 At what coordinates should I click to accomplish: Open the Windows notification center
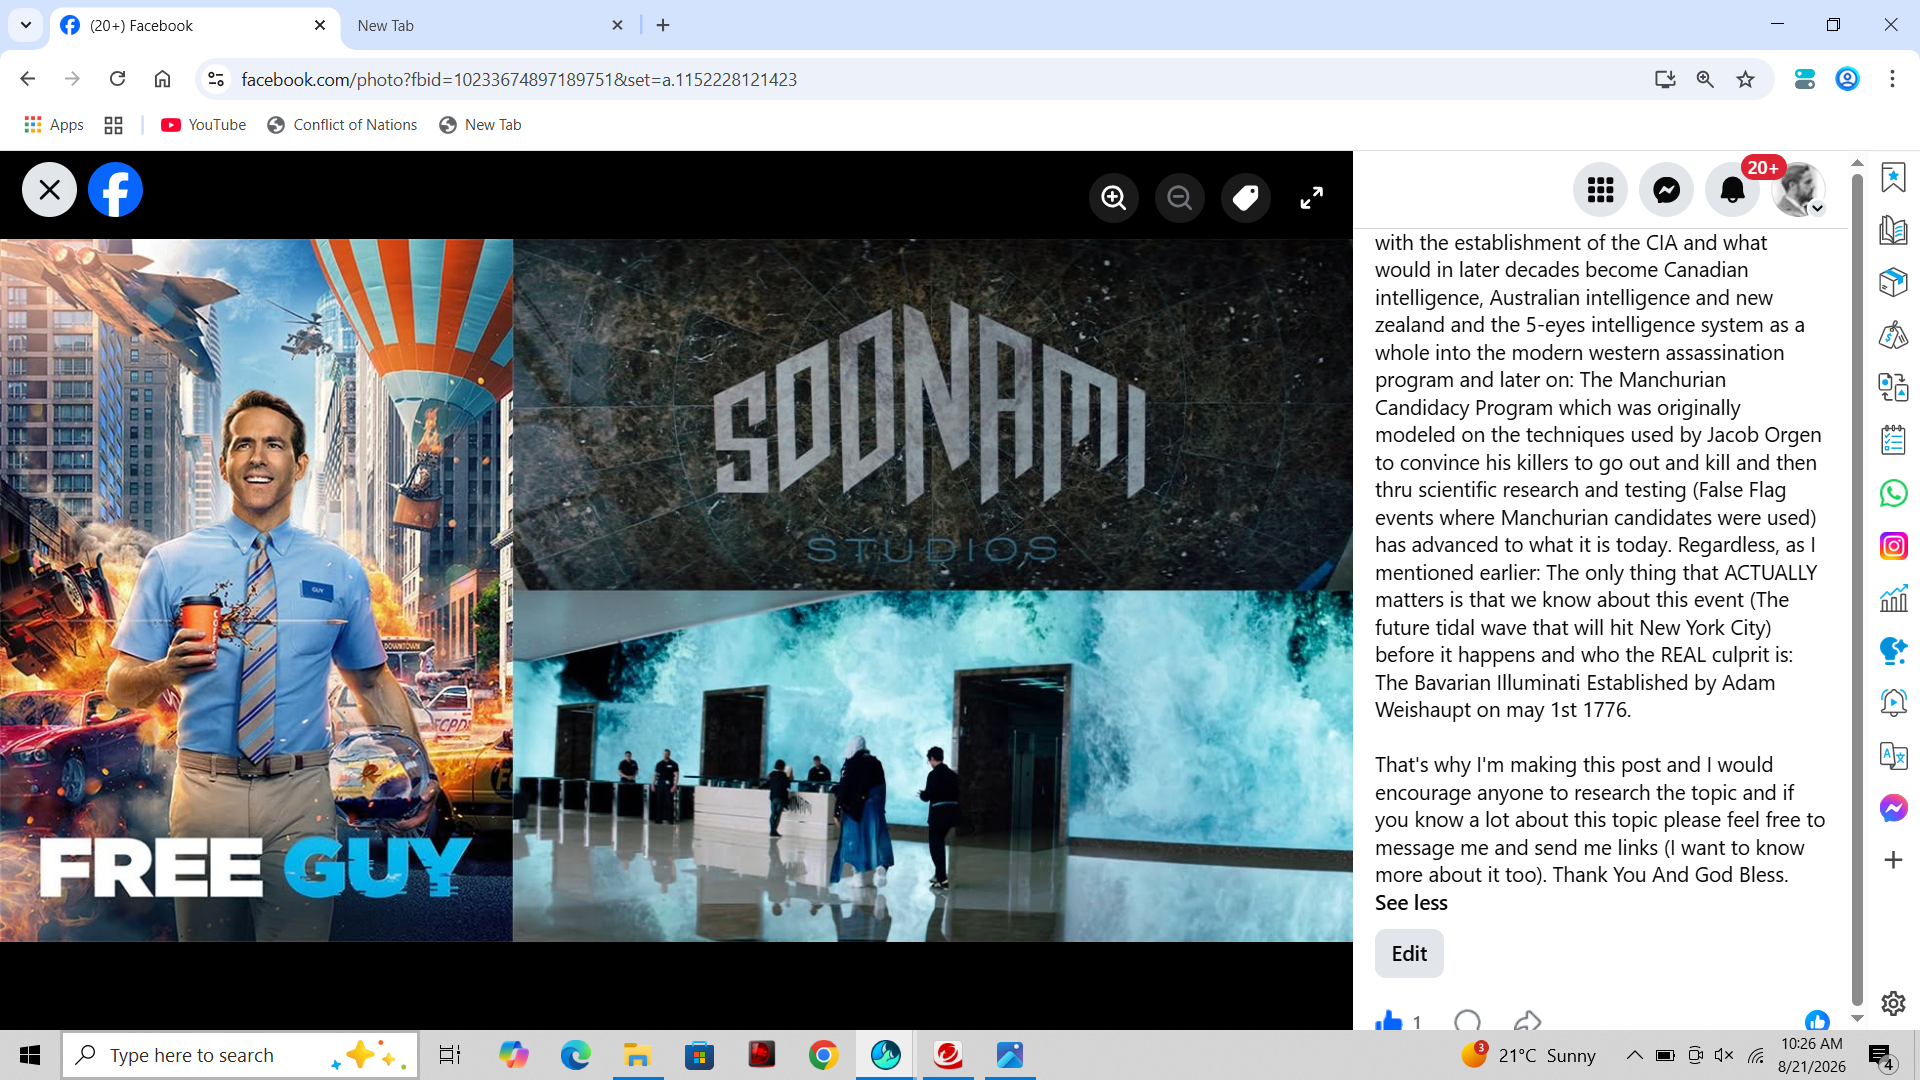point(1881,1055)
